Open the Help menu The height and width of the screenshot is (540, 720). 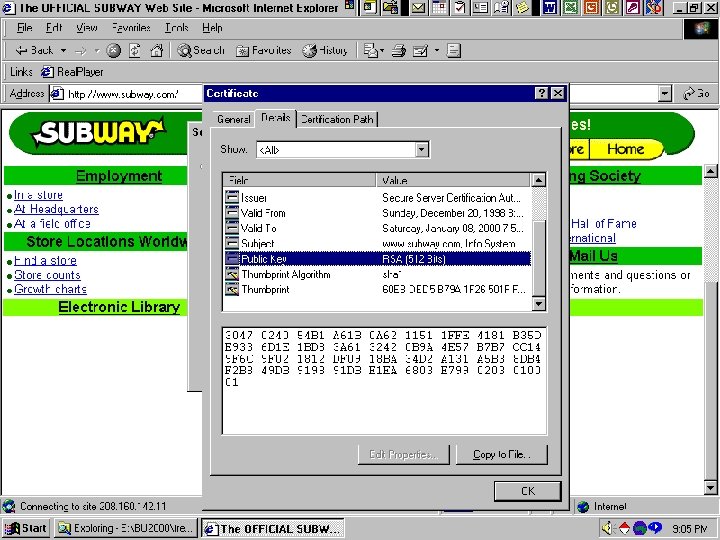point(212,28)
